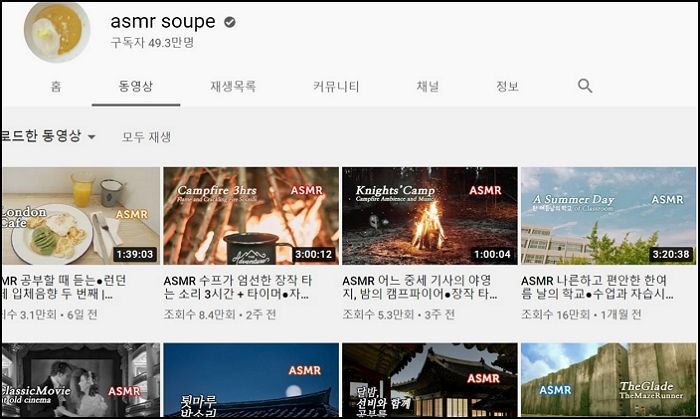Open the 툇마루 moon night thumbnail

click(251, 380)
